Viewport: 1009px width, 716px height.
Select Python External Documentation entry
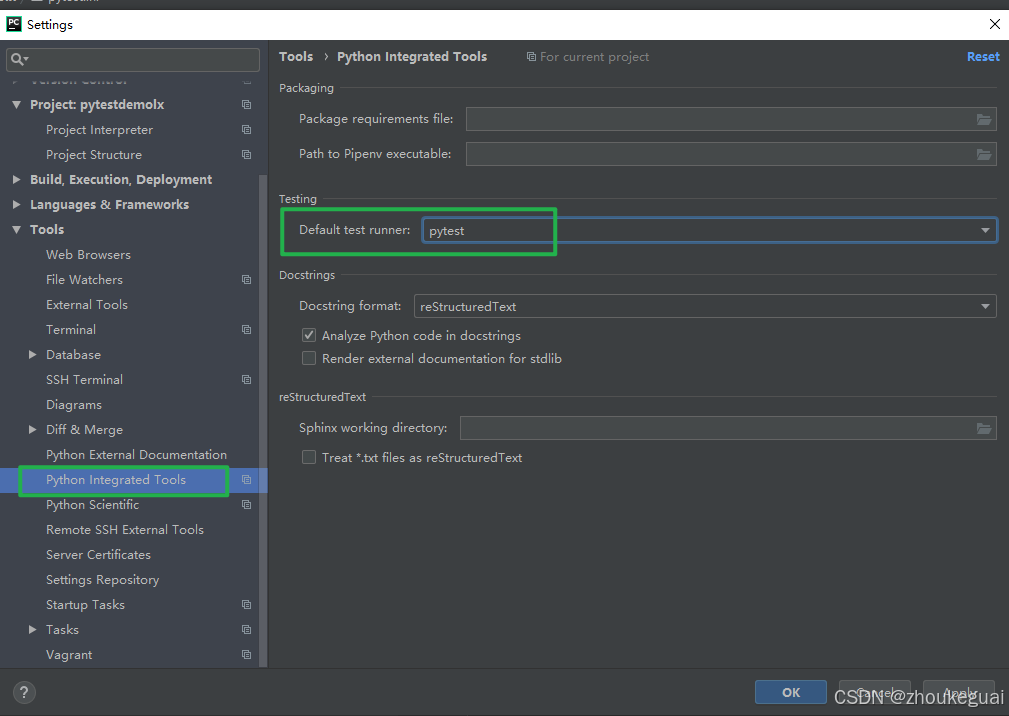pos(136,454)
